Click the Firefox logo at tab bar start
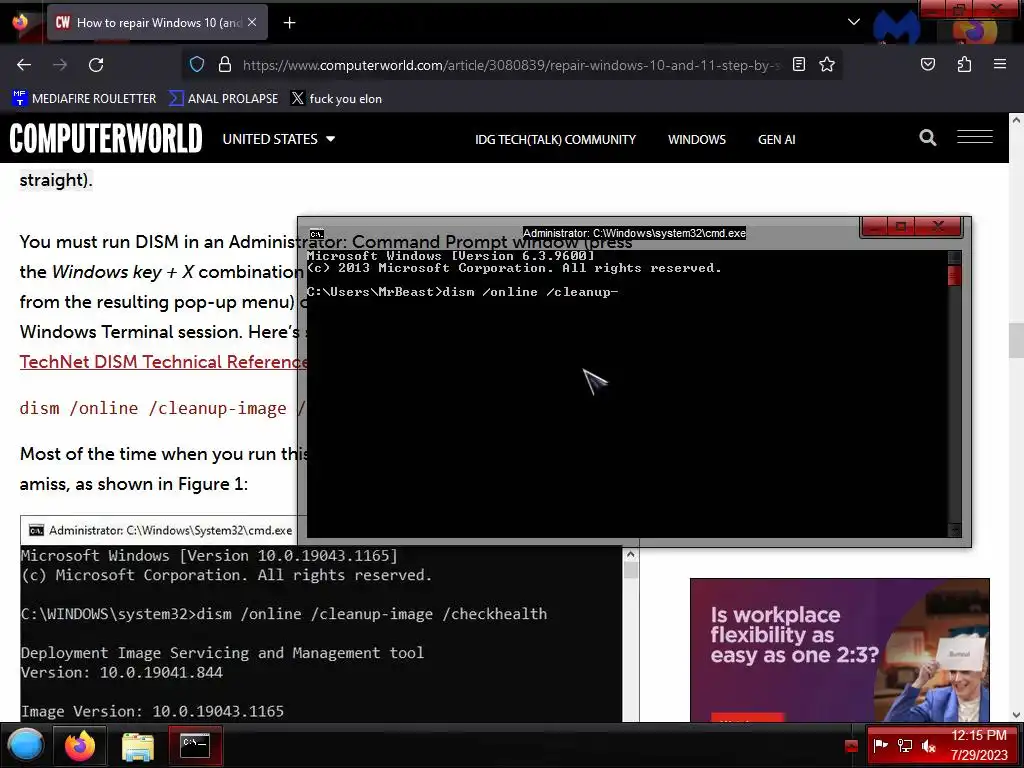Image resolution: width=1024 pixels, height=768 pixels. pyautogui.click(x=20, y=22)
